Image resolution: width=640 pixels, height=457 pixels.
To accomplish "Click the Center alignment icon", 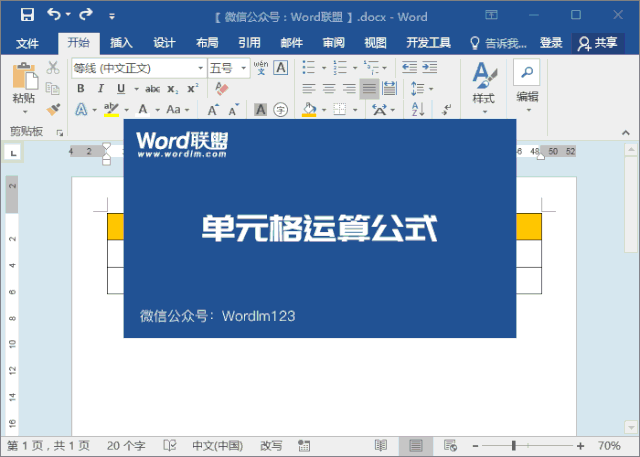I will pyautogui.click(x=329, y=89).
